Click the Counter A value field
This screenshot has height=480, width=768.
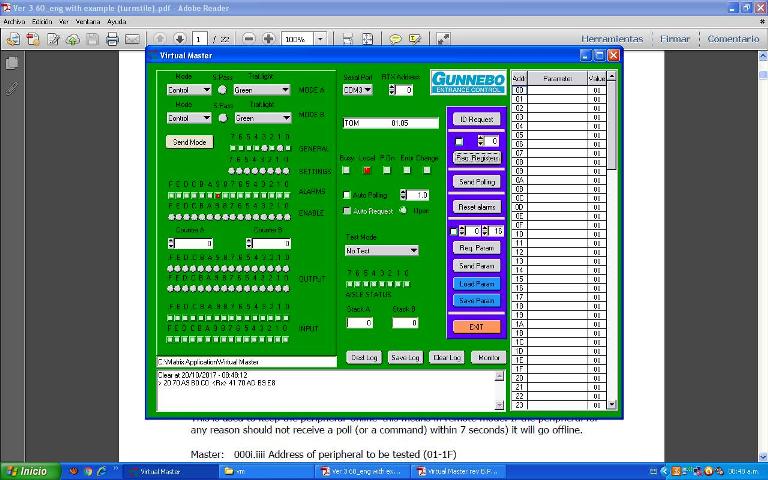193,243
